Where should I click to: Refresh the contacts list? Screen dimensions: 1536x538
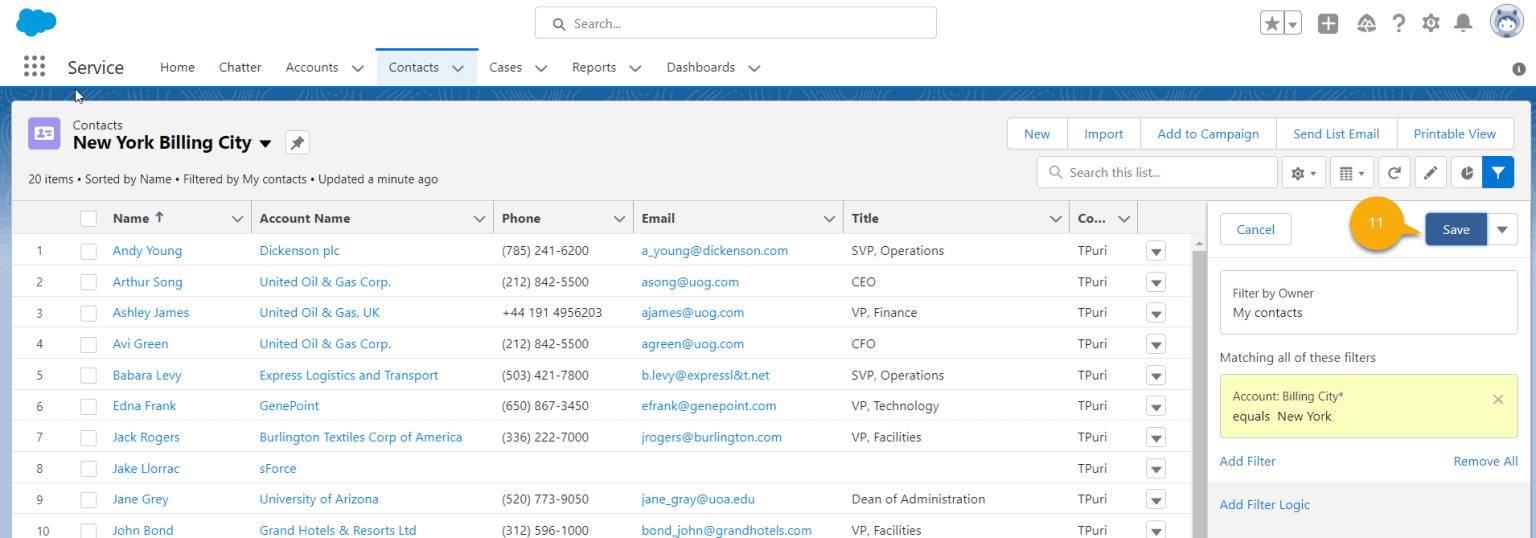1394,173
